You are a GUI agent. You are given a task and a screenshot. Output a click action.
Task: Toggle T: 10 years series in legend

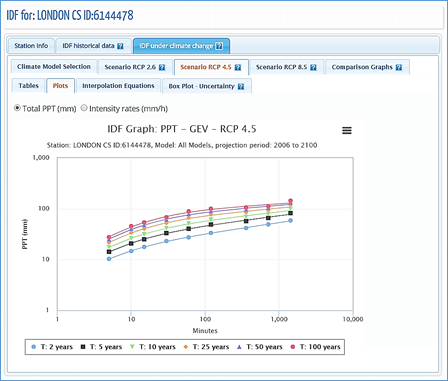pyautogui.click(x=153, y=347)
